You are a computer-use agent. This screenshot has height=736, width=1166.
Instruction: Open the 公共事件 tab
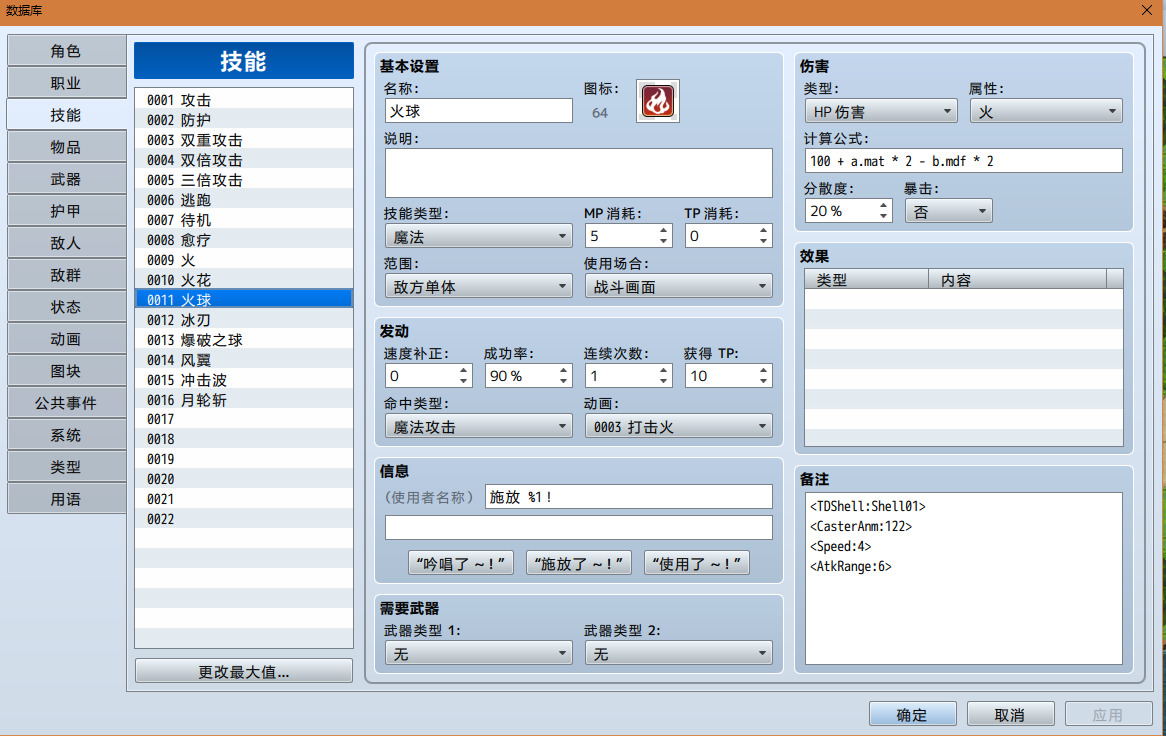coord(66,402)
